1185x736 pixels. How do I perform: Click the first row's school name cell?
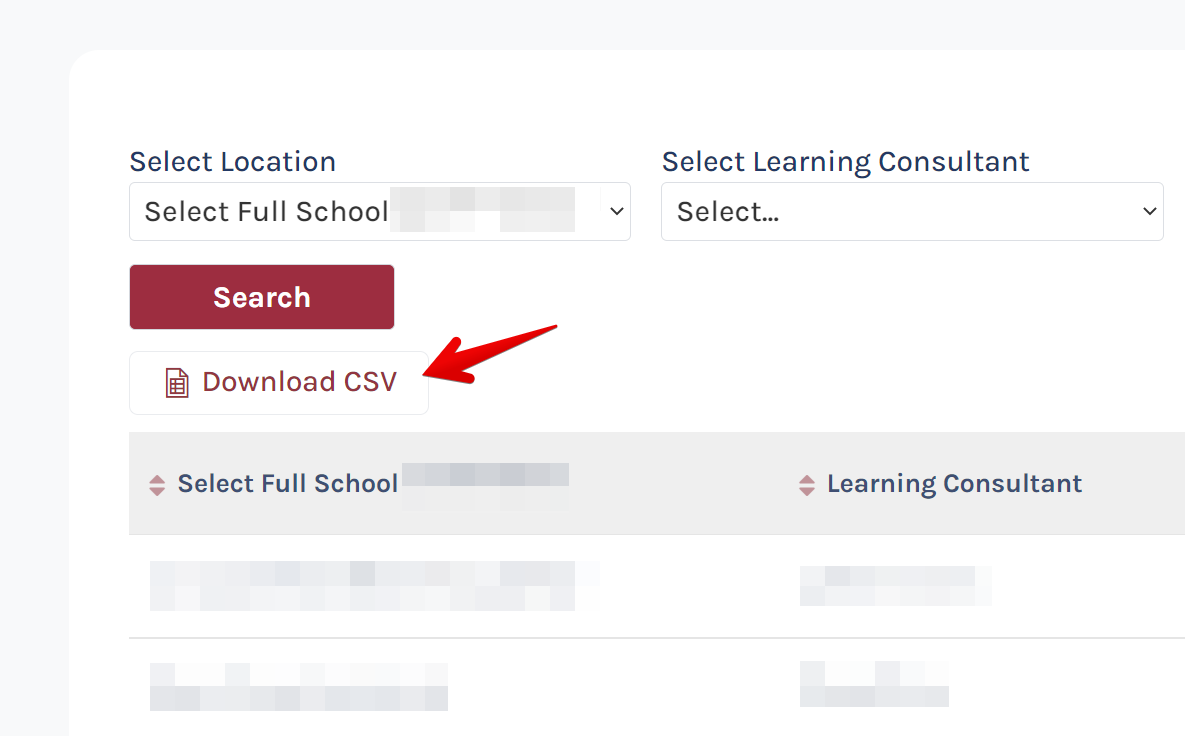375,586
